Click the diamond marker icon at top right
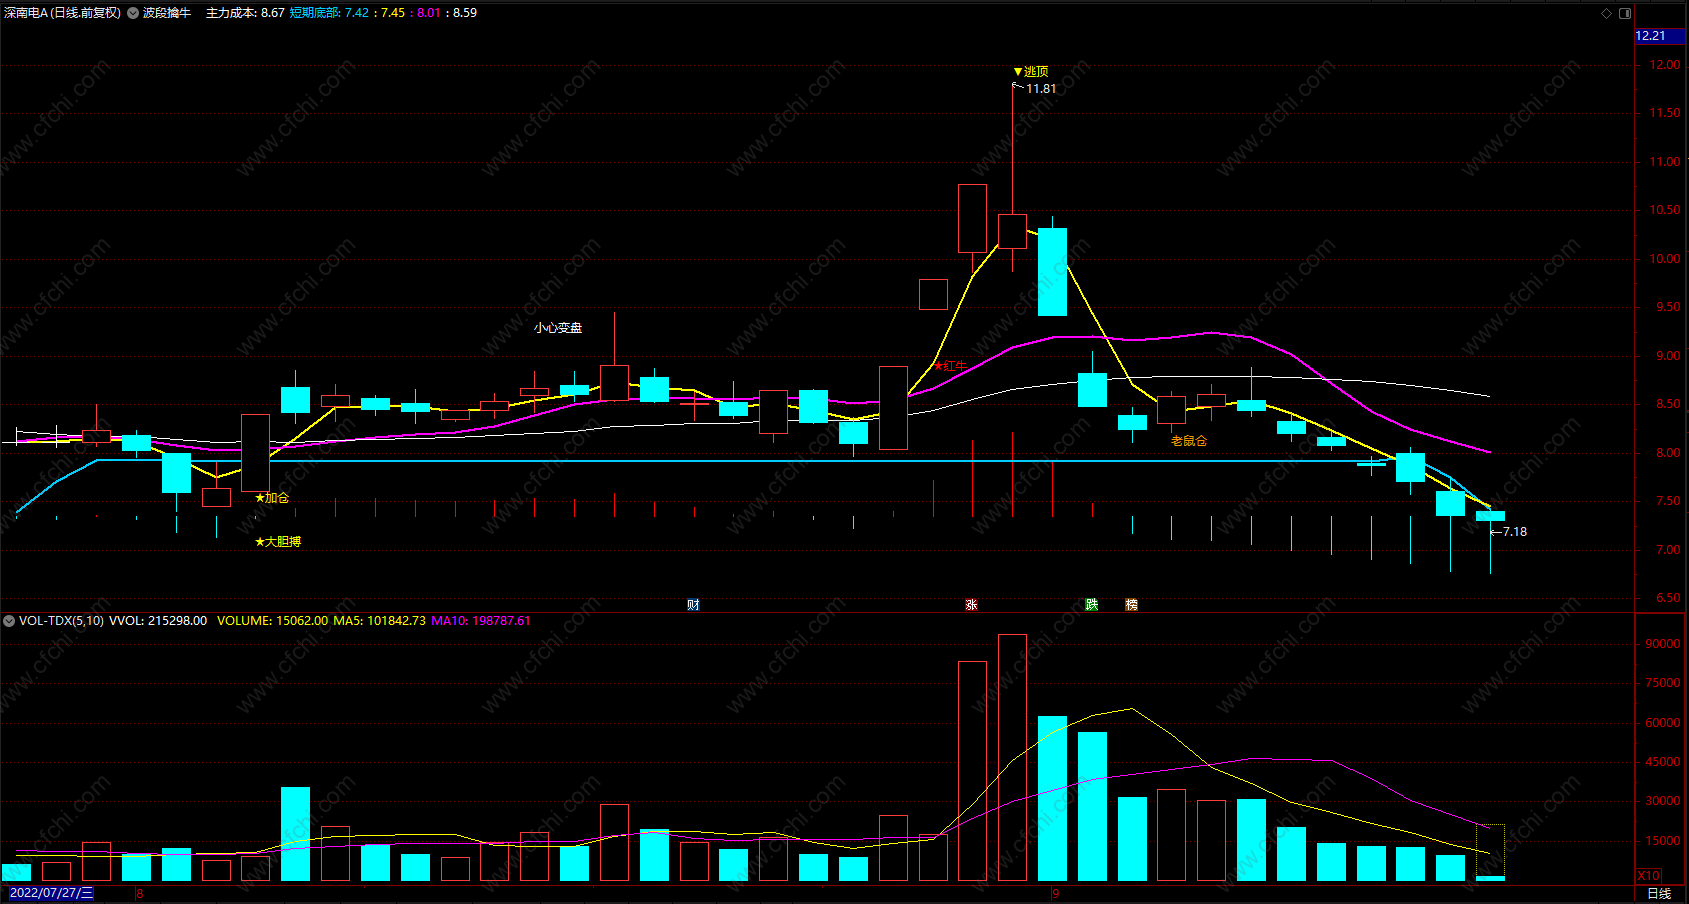 point(1607,13)
